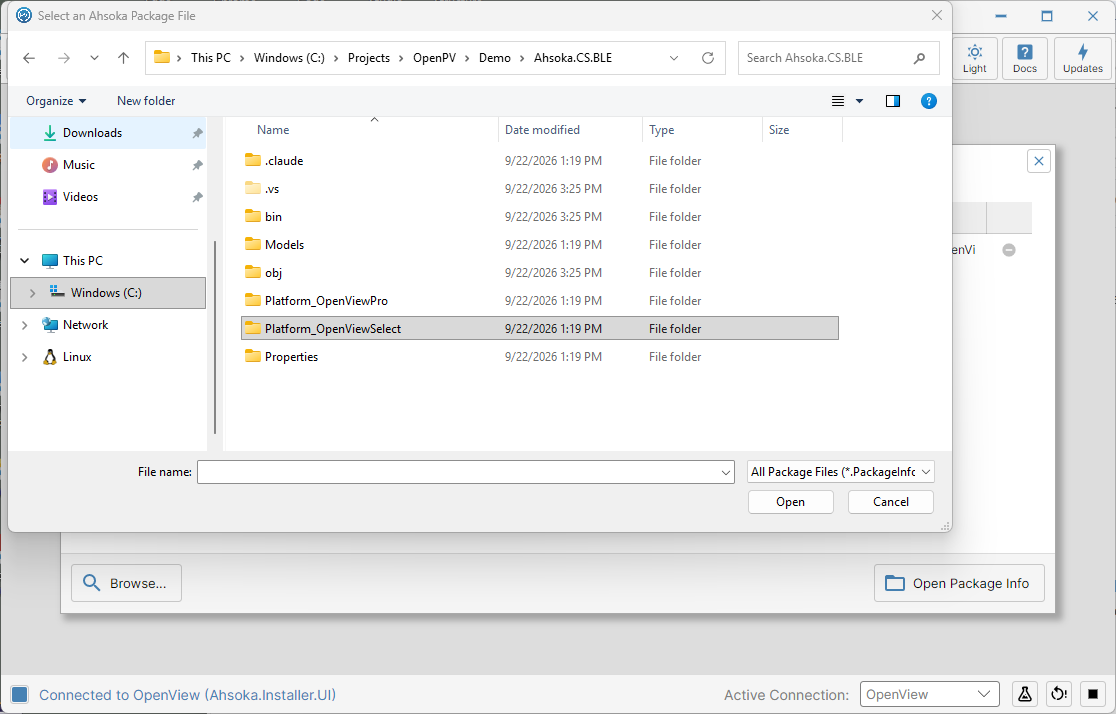
Task: Select the Models folder
Action: [x=539, y=244]
